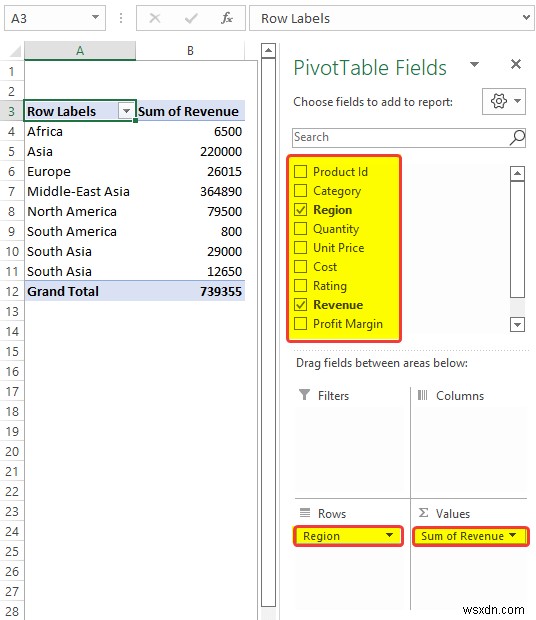
Task: Tick the Profit Margin field checkbox
Action: (x=300, y=323)
